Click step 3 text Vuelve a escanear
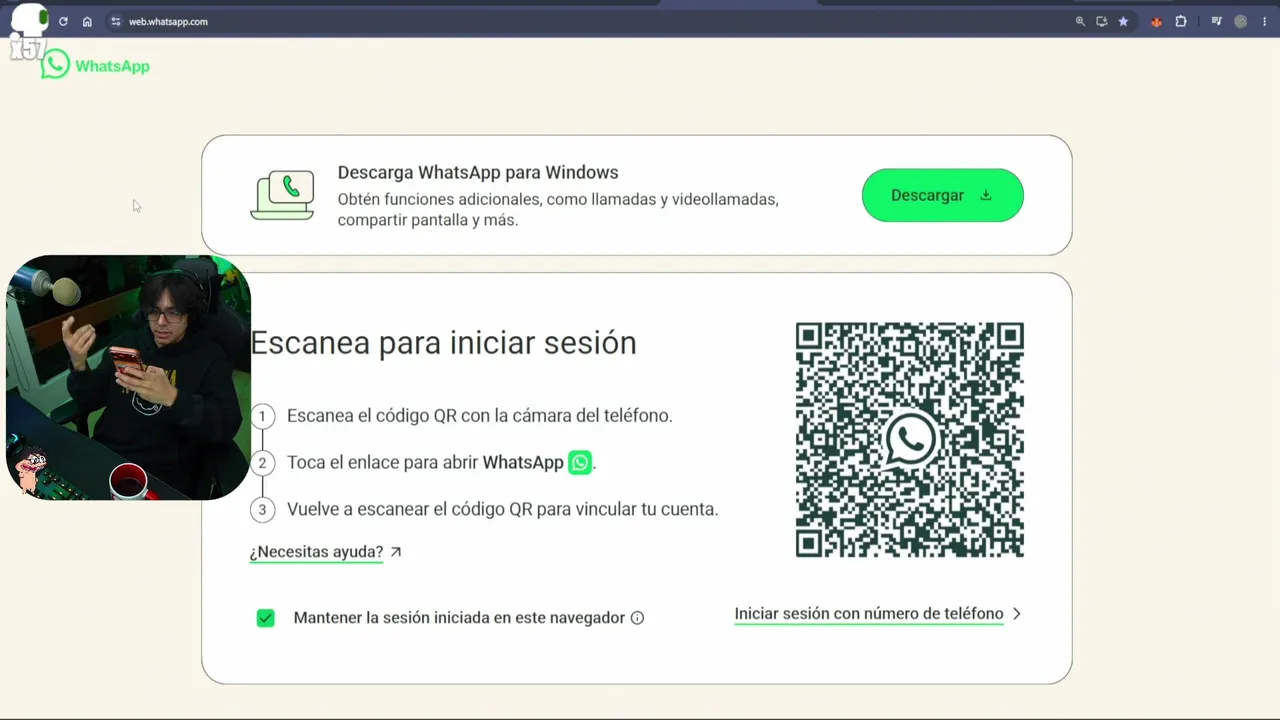Screen dimensions: 1280x720 click(x=503, y=509)
